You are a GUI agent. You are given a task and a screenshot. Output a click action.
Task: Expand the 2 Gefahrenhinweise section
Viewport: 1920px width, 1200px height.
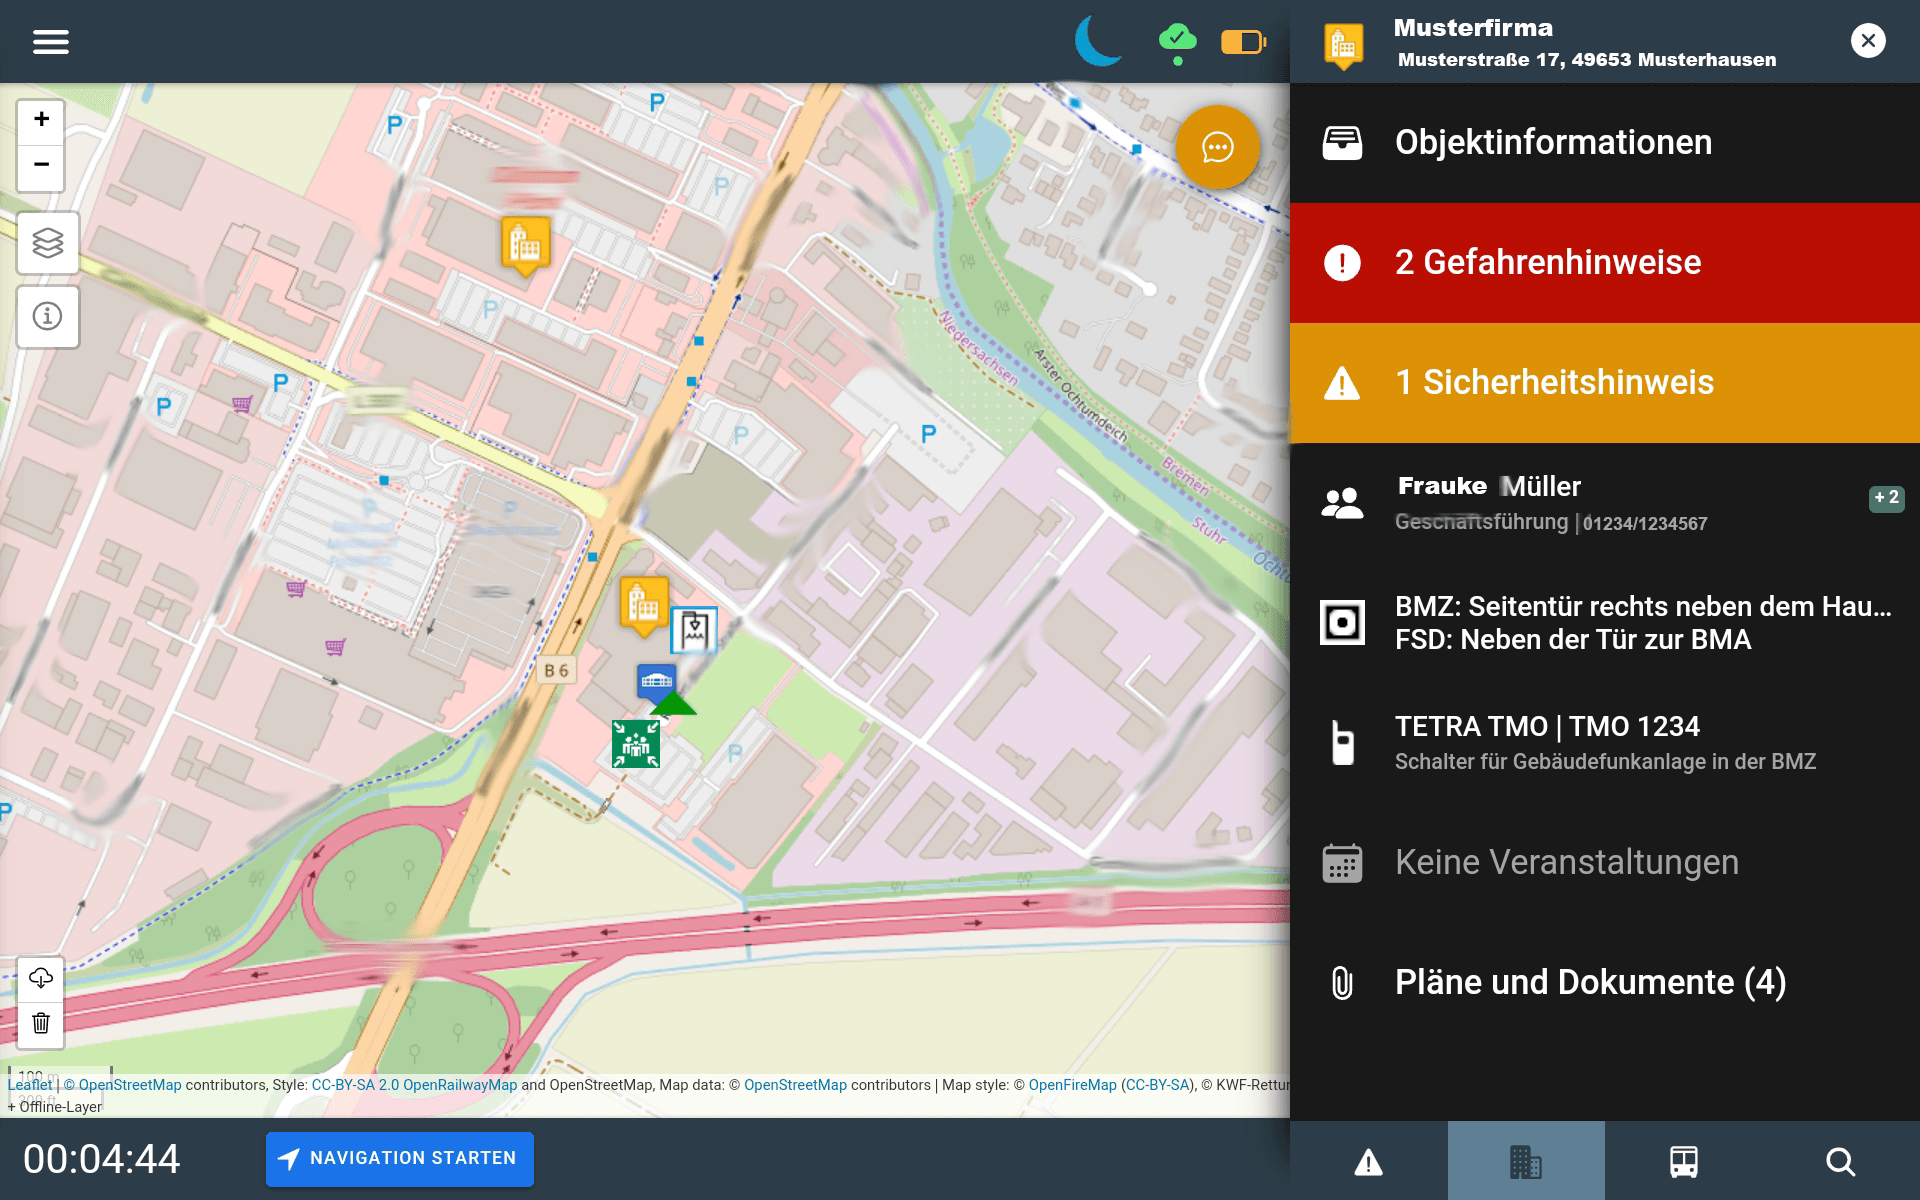pyautogui.click(x=1604, y=262)
